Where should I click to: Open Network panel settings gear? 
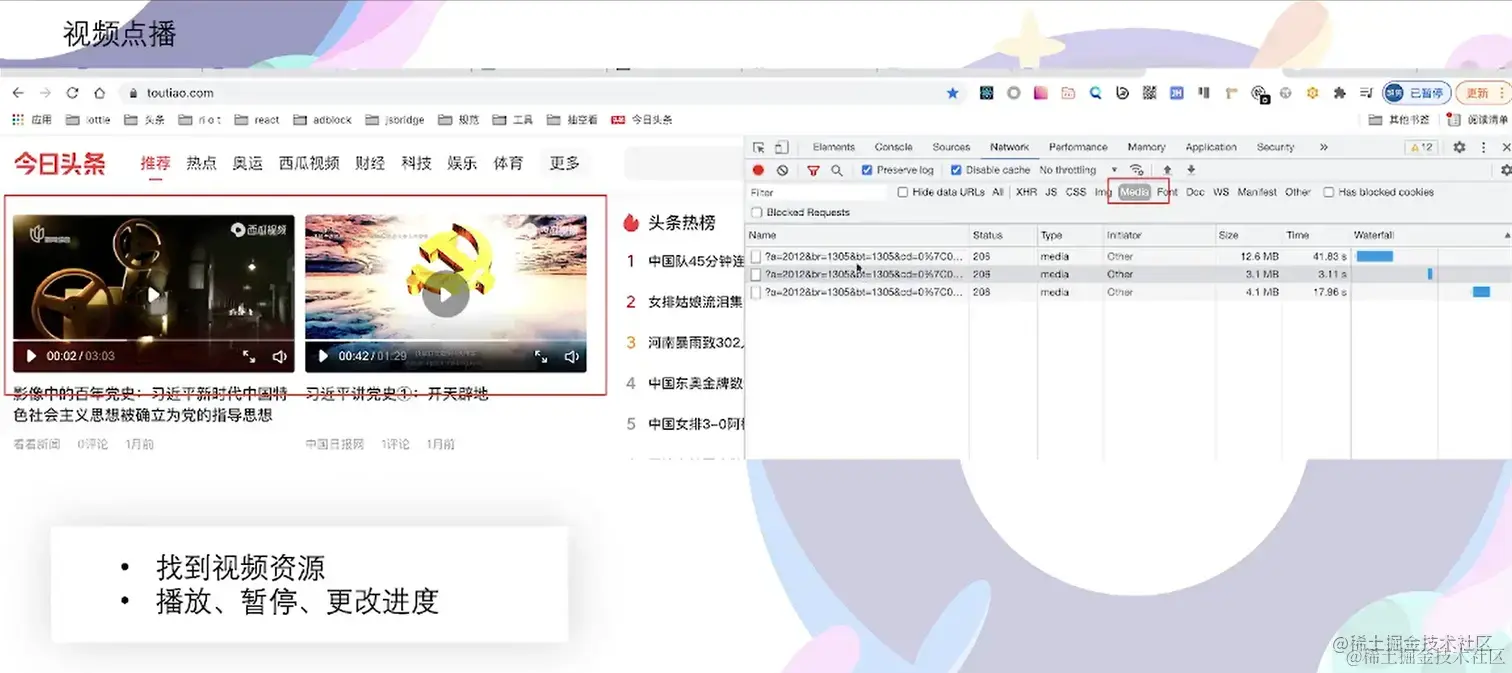coord(1506,170)
